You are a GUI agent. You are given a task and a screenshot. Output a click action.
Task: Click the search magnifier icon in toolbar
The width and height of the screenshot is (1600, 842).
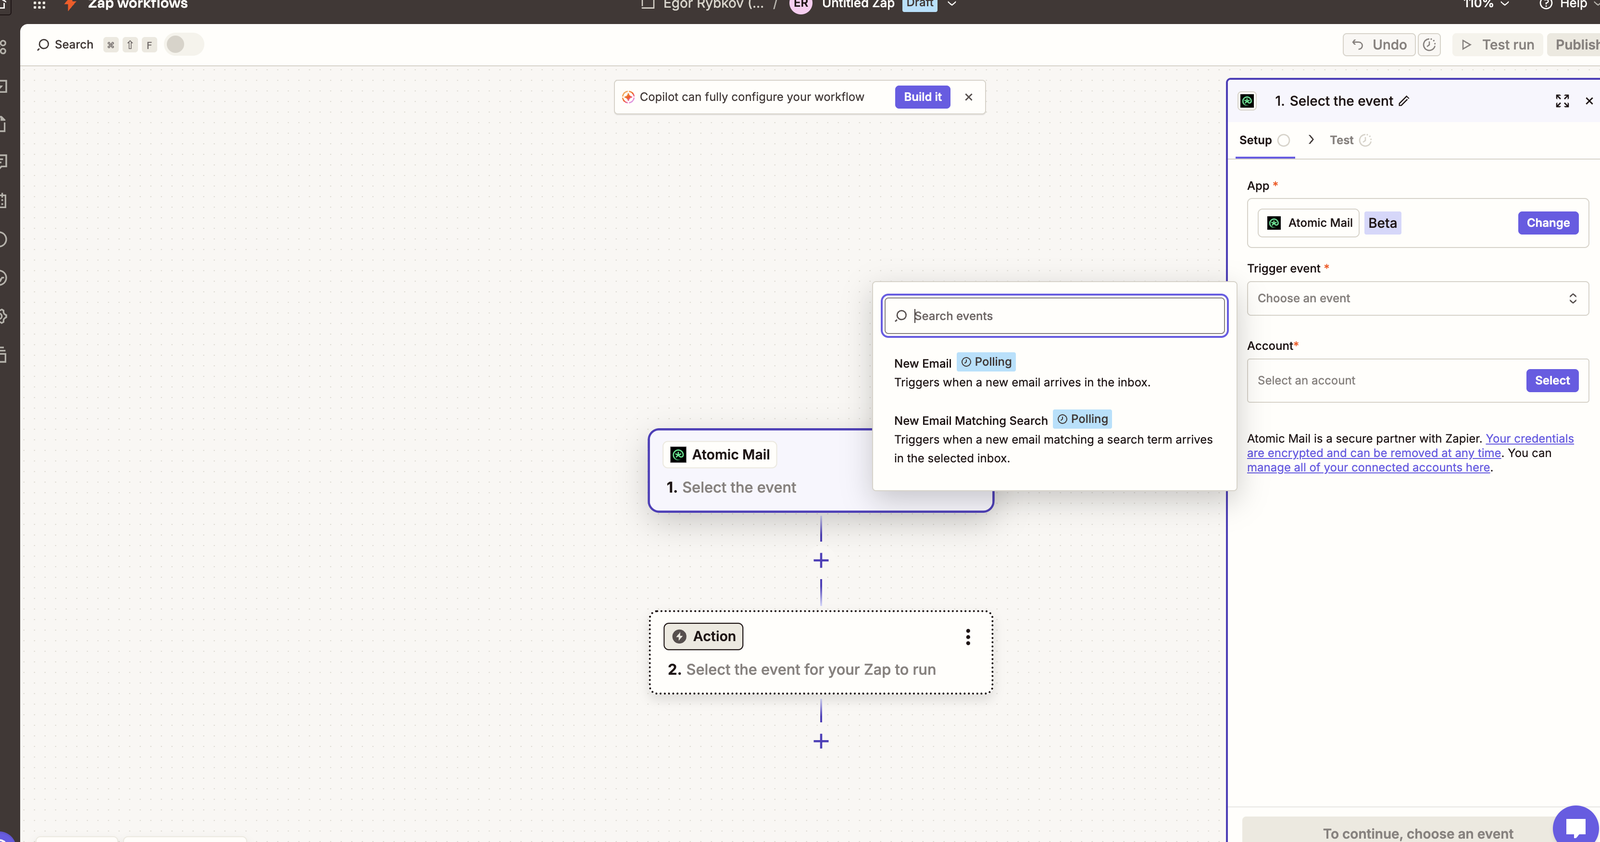click(x=43, y=45)
